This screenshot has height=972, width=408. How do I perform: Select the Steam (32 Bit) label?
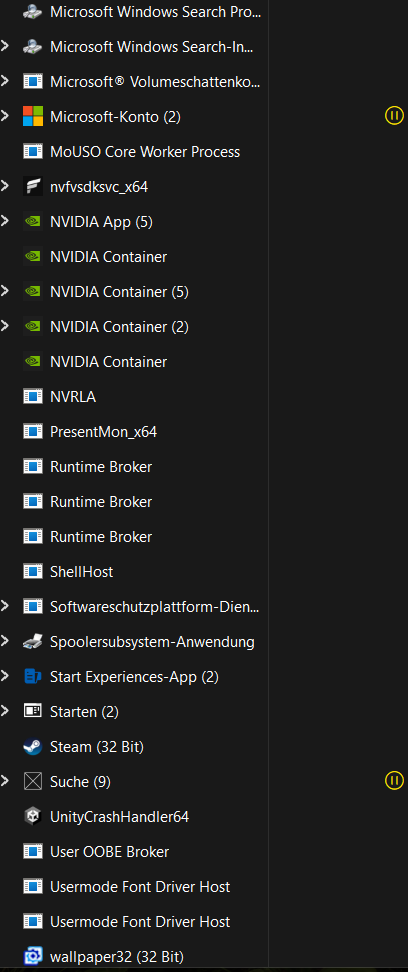point(97,746)
